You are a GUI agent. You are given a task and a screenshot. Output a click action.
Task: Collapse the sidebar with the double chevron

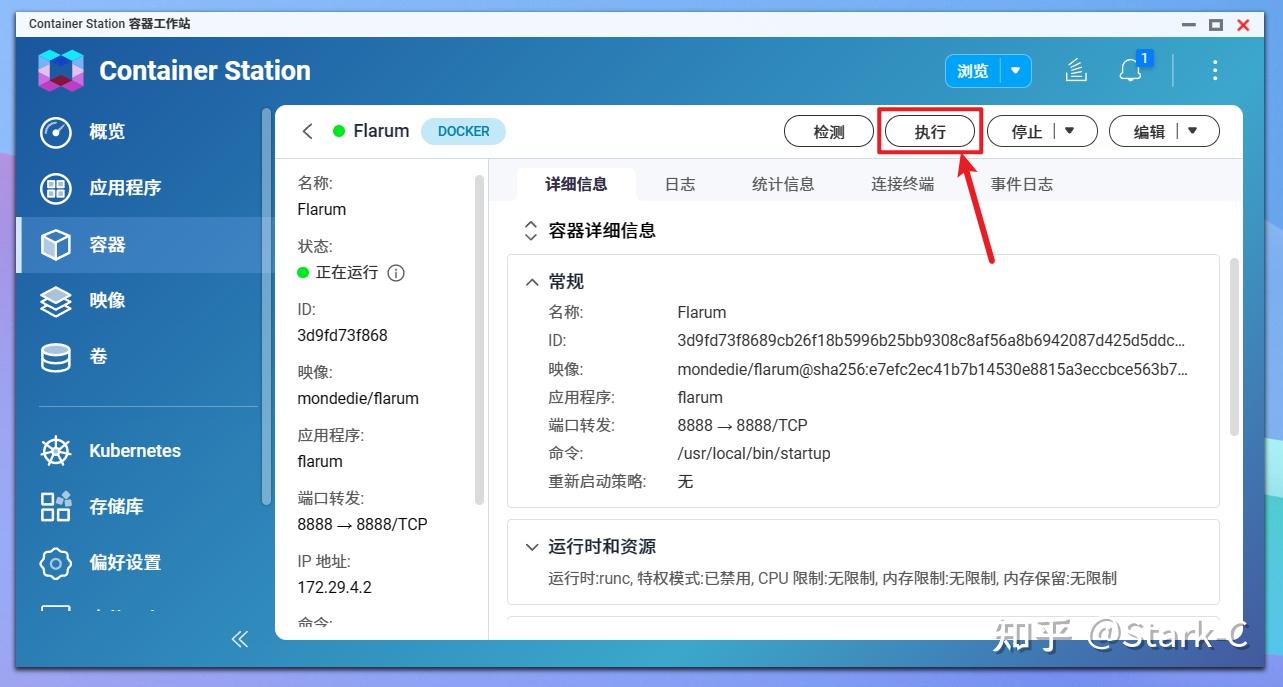point(240,639)
